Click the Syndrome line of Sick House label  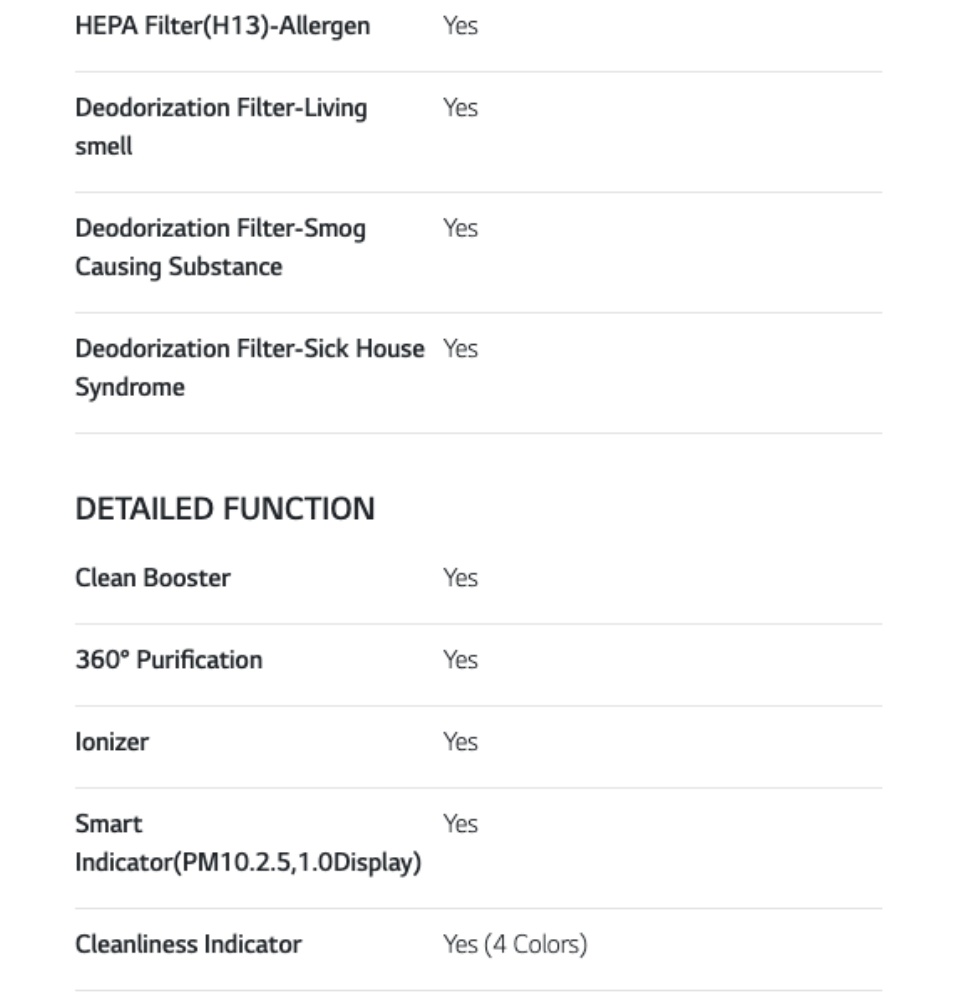130,388
